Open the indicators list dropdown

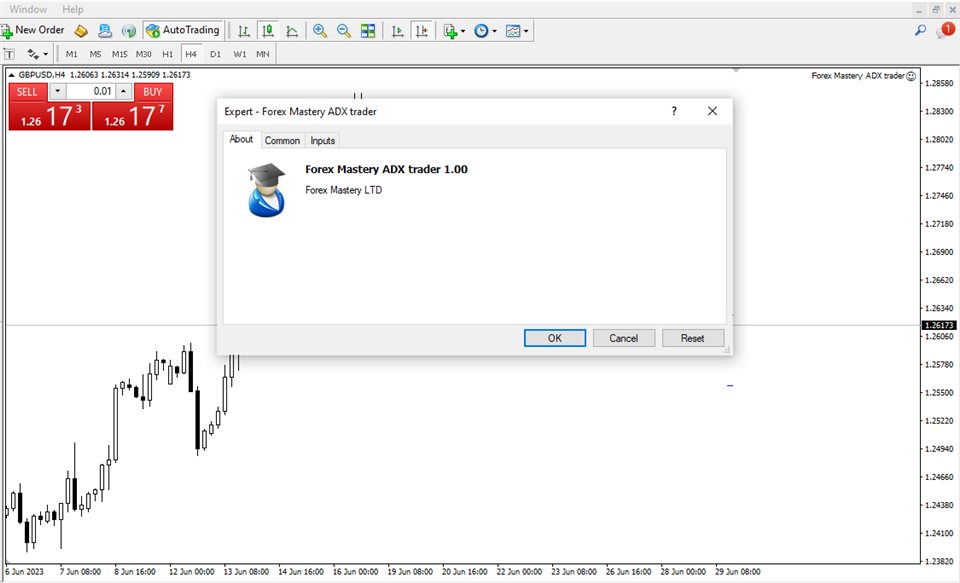pos(455,31)
